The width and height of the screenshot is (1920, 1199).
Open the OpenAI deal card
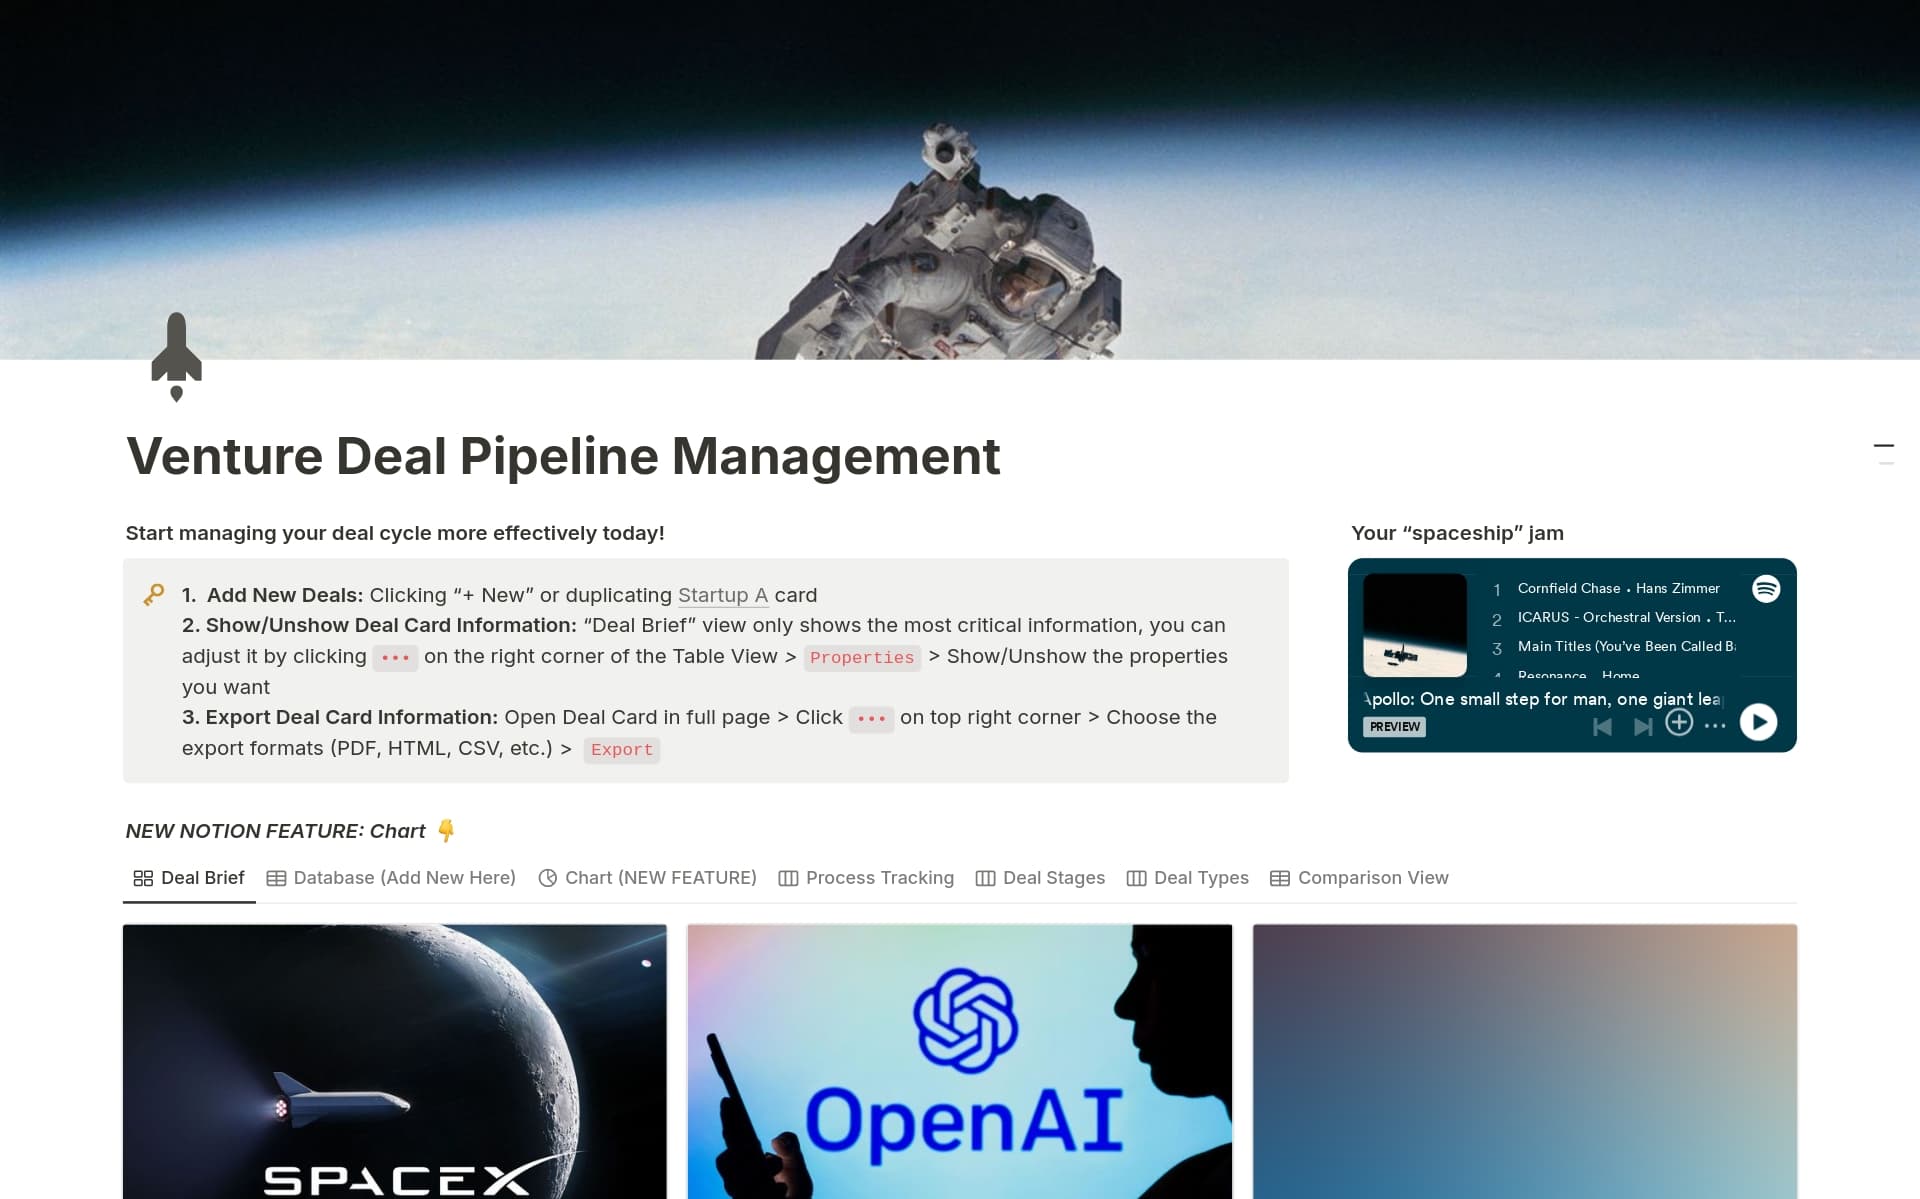pos(959,1062)
